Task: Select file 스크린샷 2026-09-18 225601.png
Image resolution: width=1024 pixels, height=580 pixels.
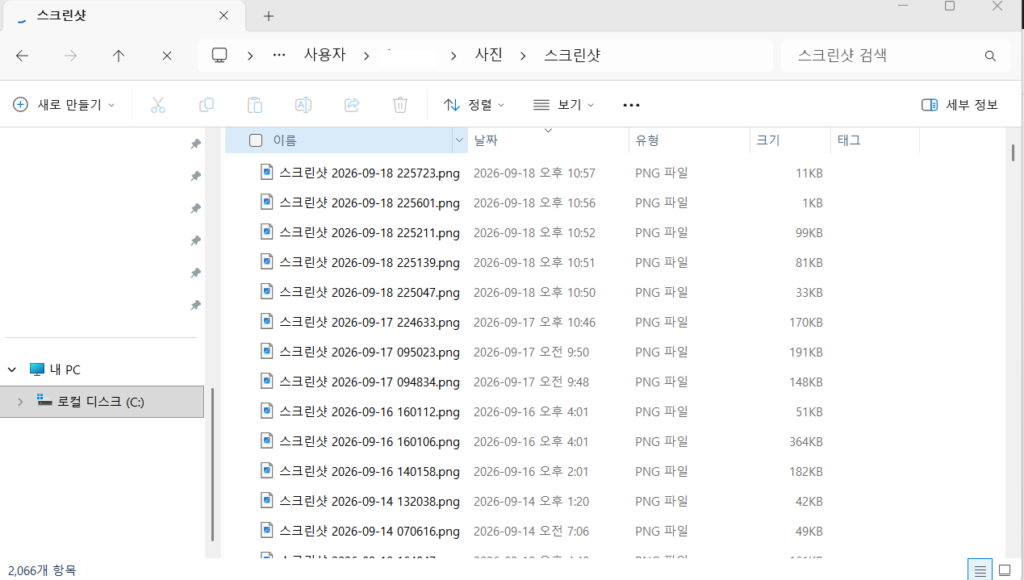Action: 370,203
